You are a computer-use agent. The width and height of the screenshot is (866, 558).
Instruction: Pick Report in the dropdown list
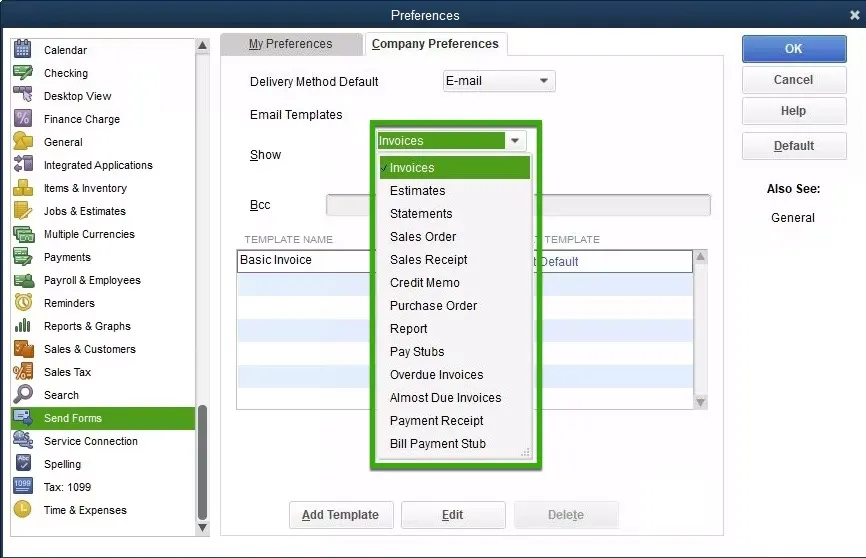[x=454, y=329]
